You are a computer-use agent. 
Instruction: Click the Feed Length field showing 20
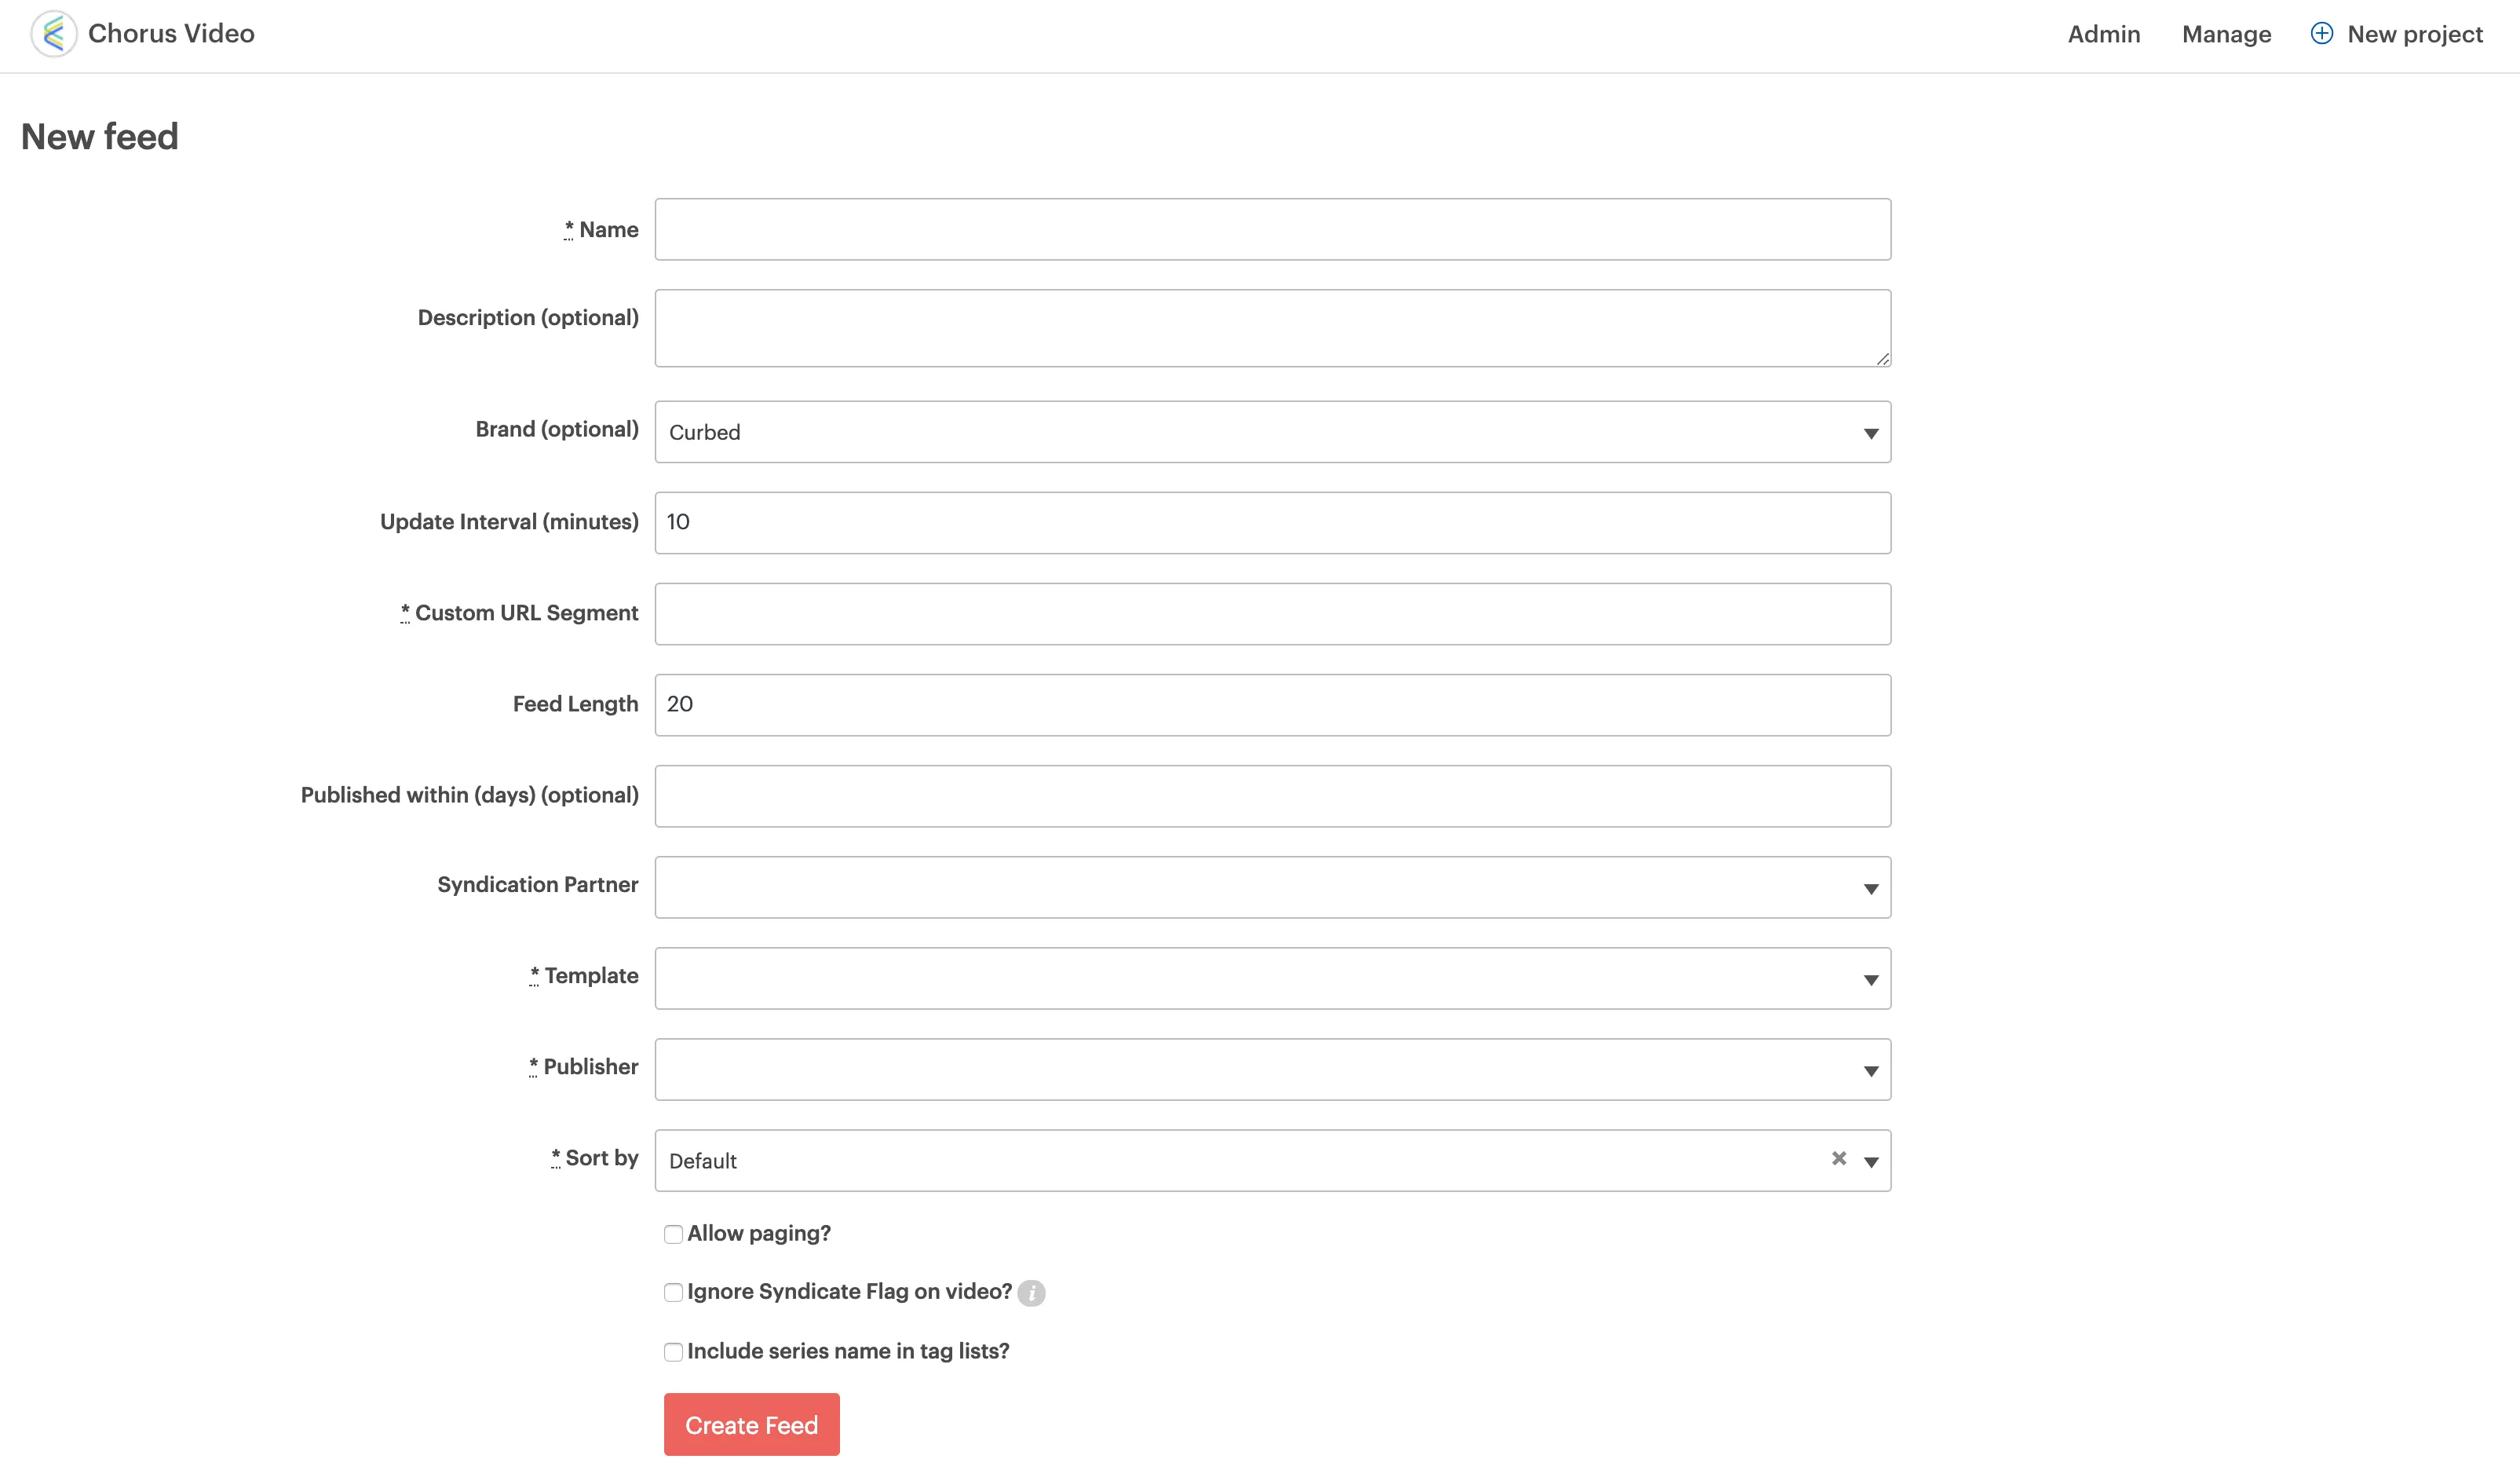point(1272,705)
